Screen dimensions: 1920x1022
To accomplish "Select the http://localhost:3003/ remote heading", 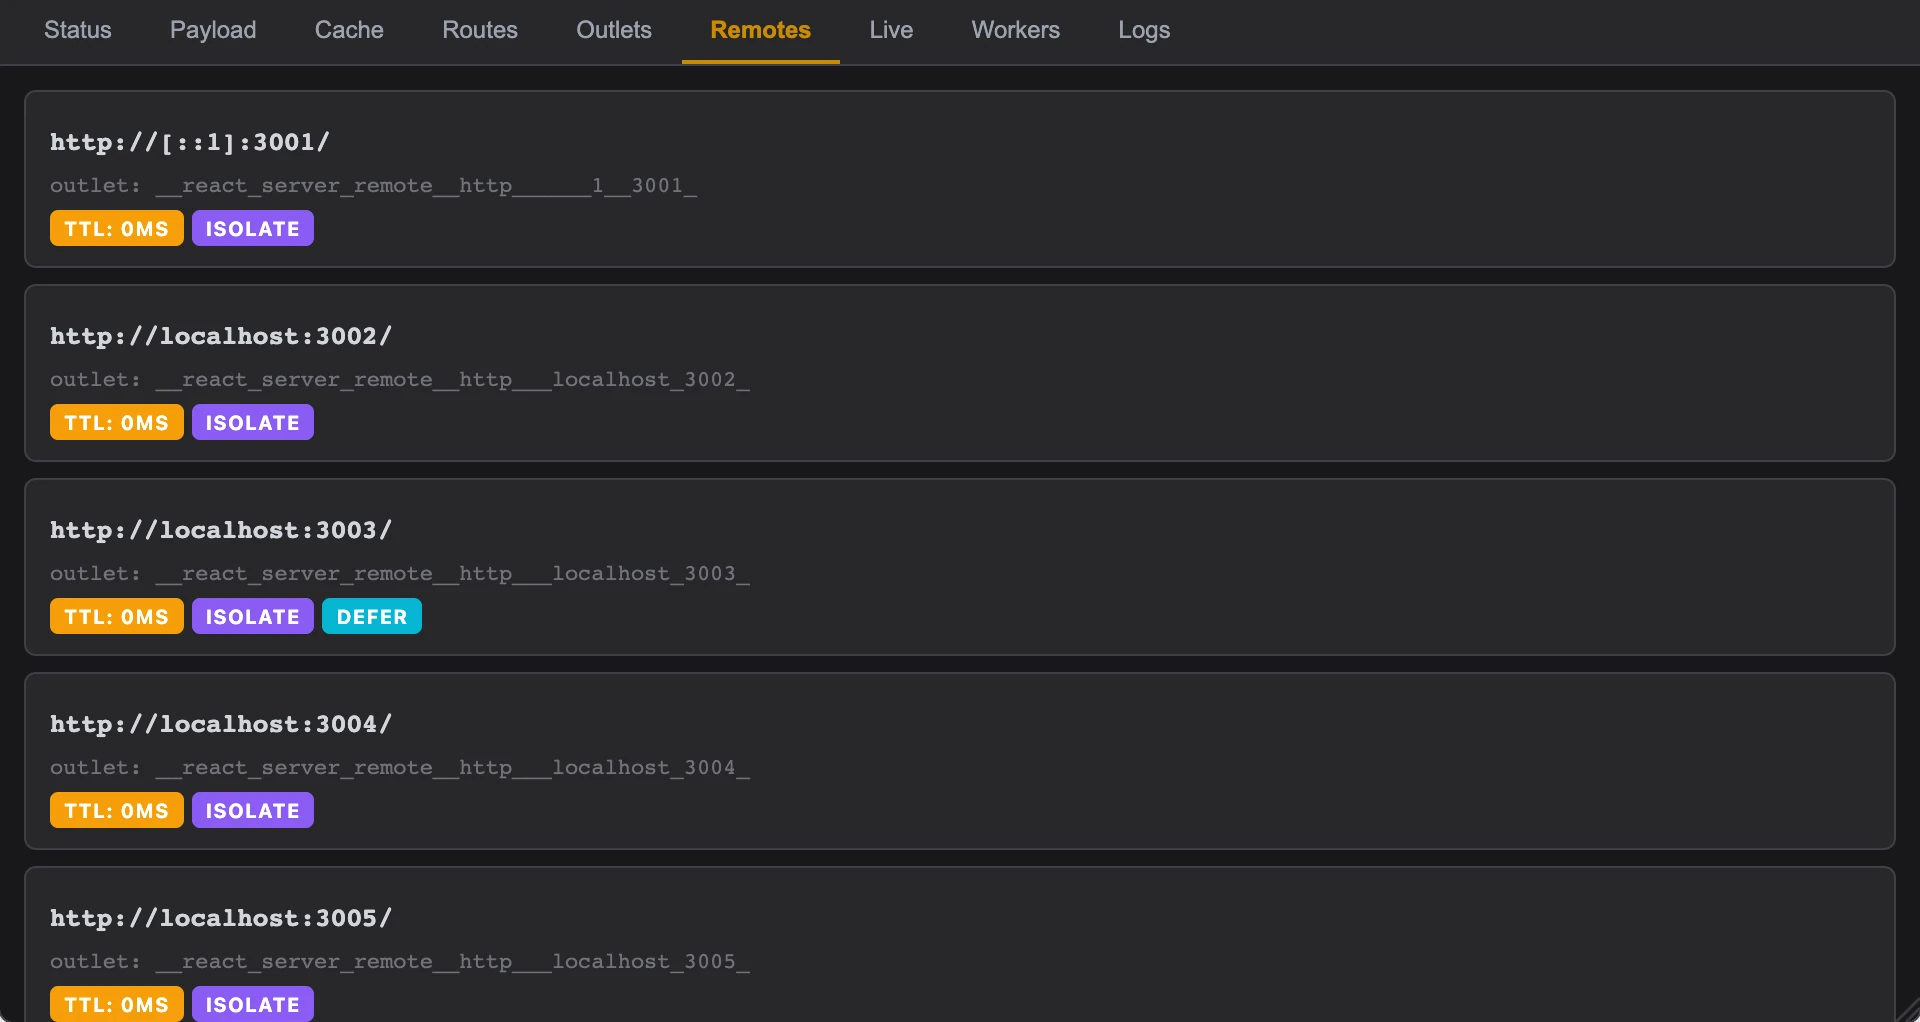I will (221, 530).
